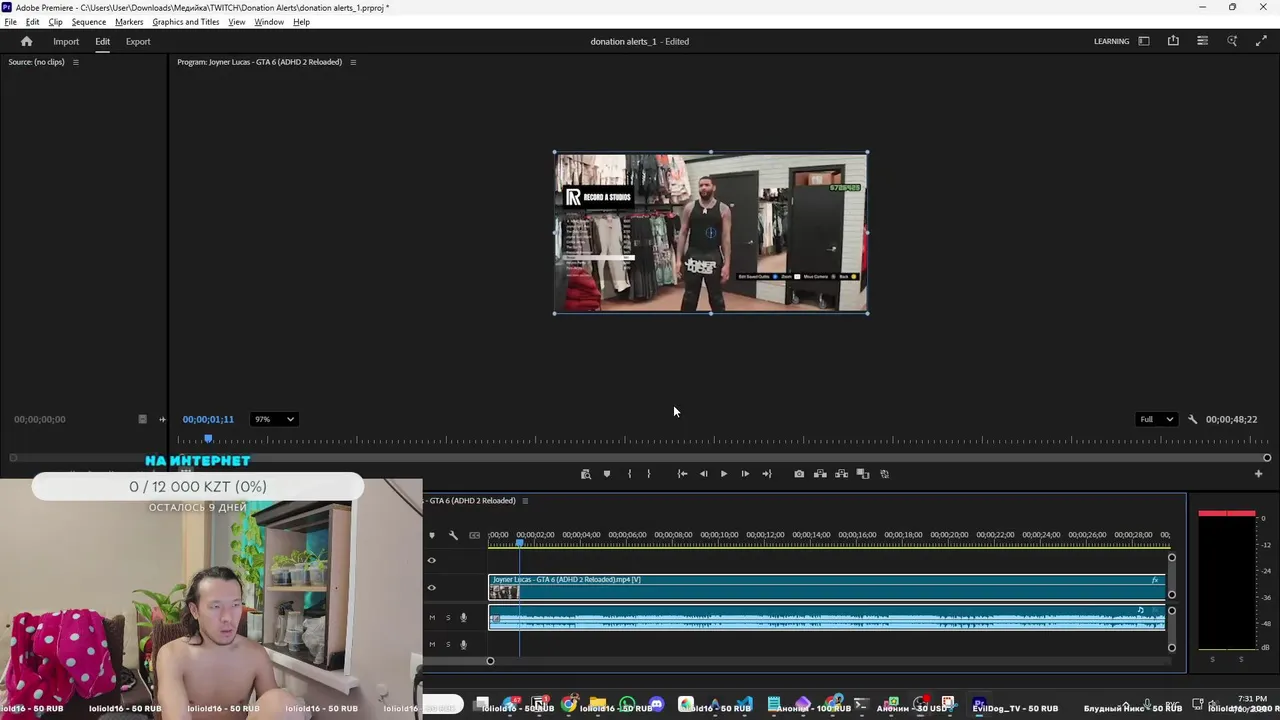Open the Program monitor panel menu

tap(352, 62)
